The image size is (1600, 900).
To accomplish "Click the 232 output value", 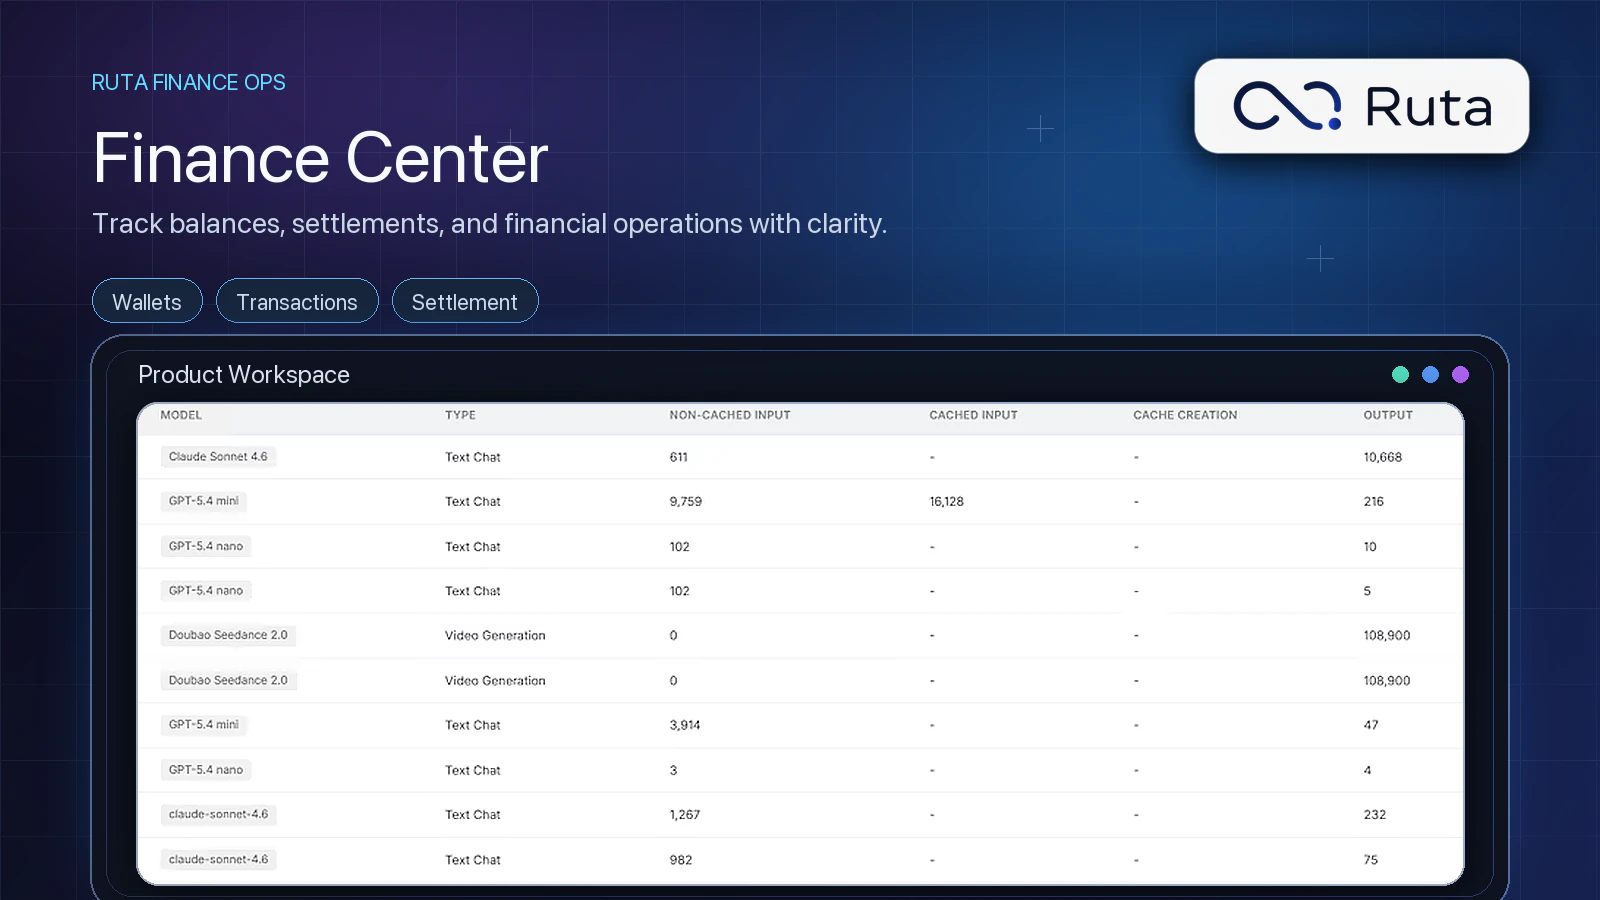I will (1375, 815).
